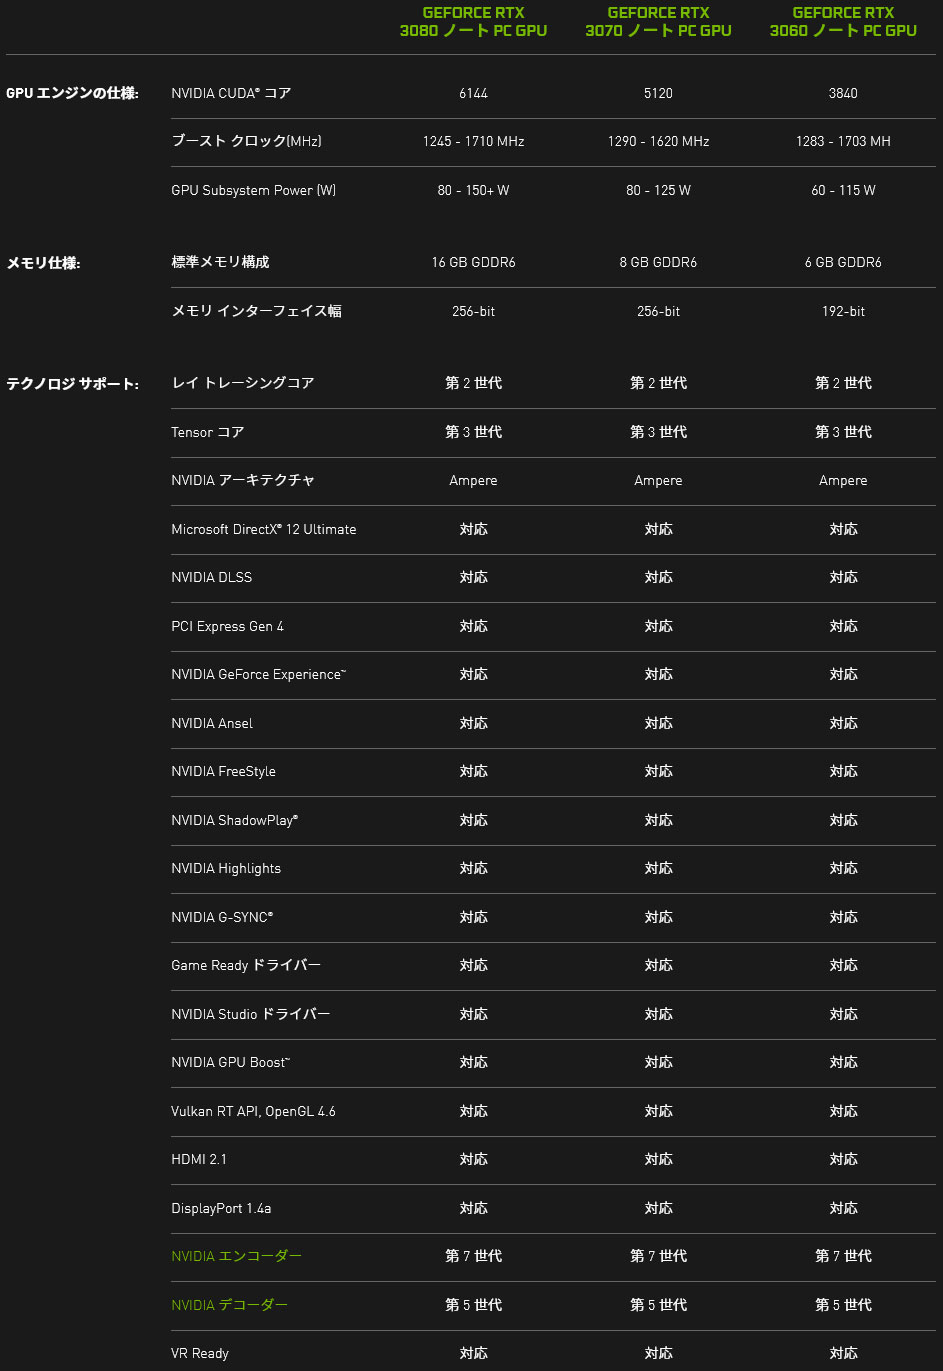
Task: Click the HDMI 2.1 row label
Action: pyautogui.click(x=199, y=1159)
